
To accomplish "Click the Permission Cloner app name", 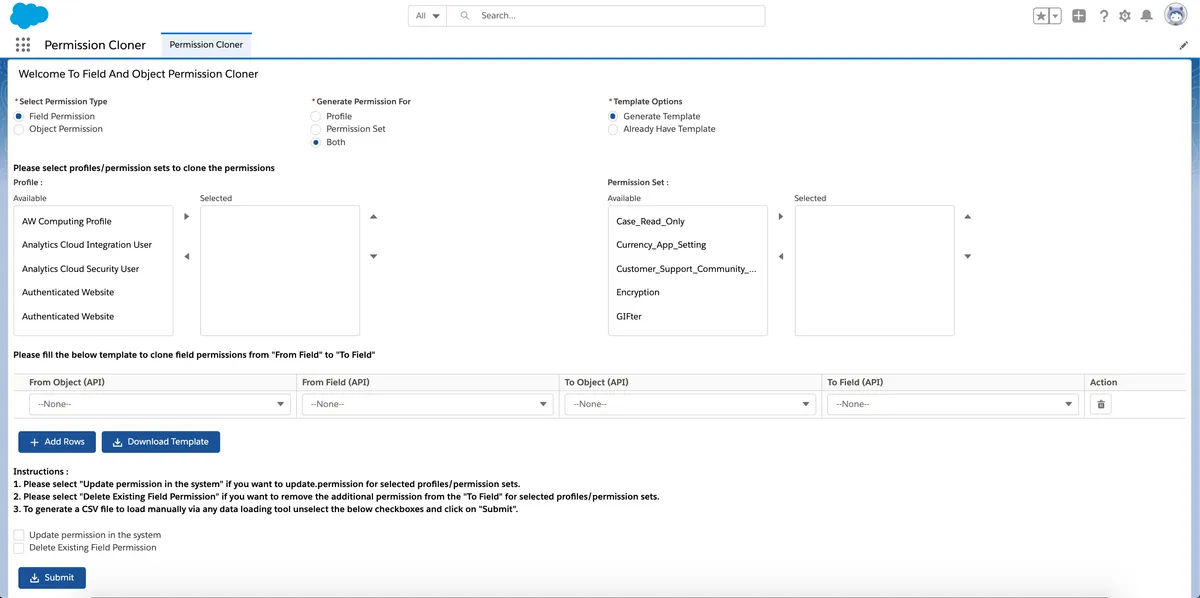I will pyautogui.click(x=95, y=45).
